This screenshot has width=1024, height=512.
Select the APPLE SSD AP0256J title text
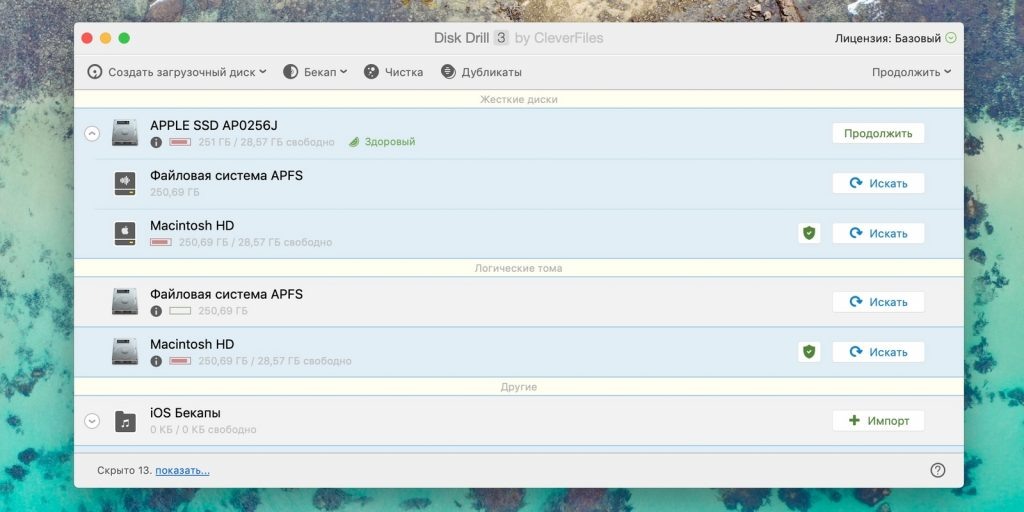coord(214,125)
